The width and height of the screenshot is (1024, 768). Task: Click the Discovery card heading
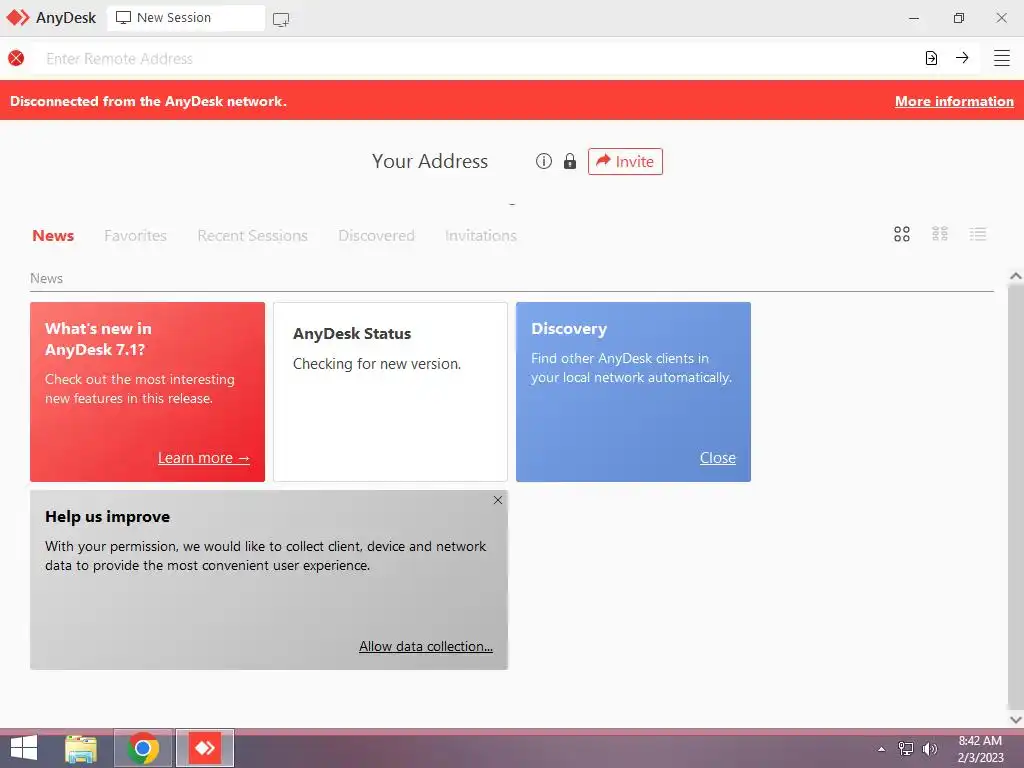[569, 329]
